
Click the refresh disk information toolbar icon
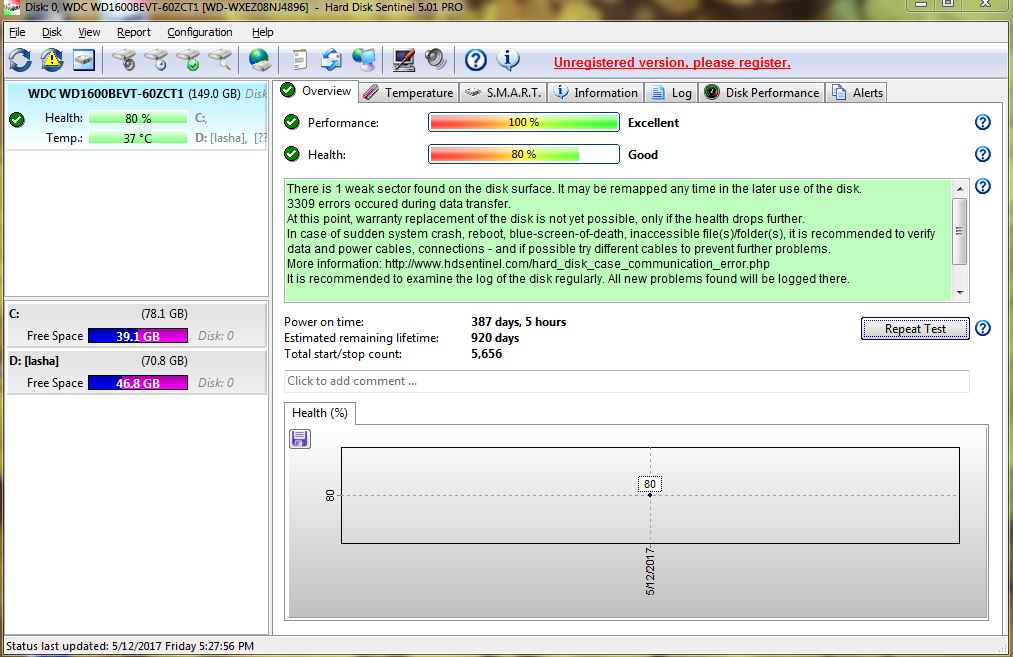tap(21, 60)
